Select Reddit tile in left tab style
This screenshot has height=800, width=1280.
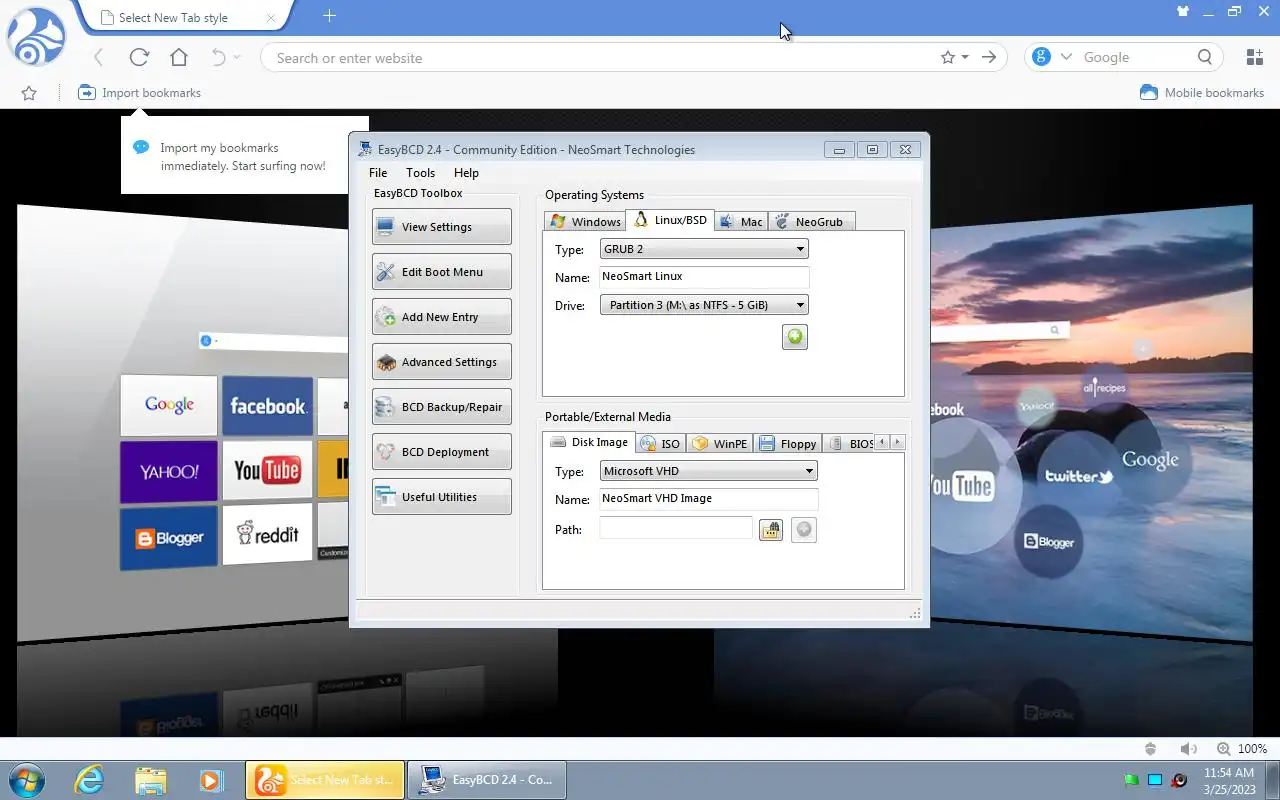coord(267,534)
